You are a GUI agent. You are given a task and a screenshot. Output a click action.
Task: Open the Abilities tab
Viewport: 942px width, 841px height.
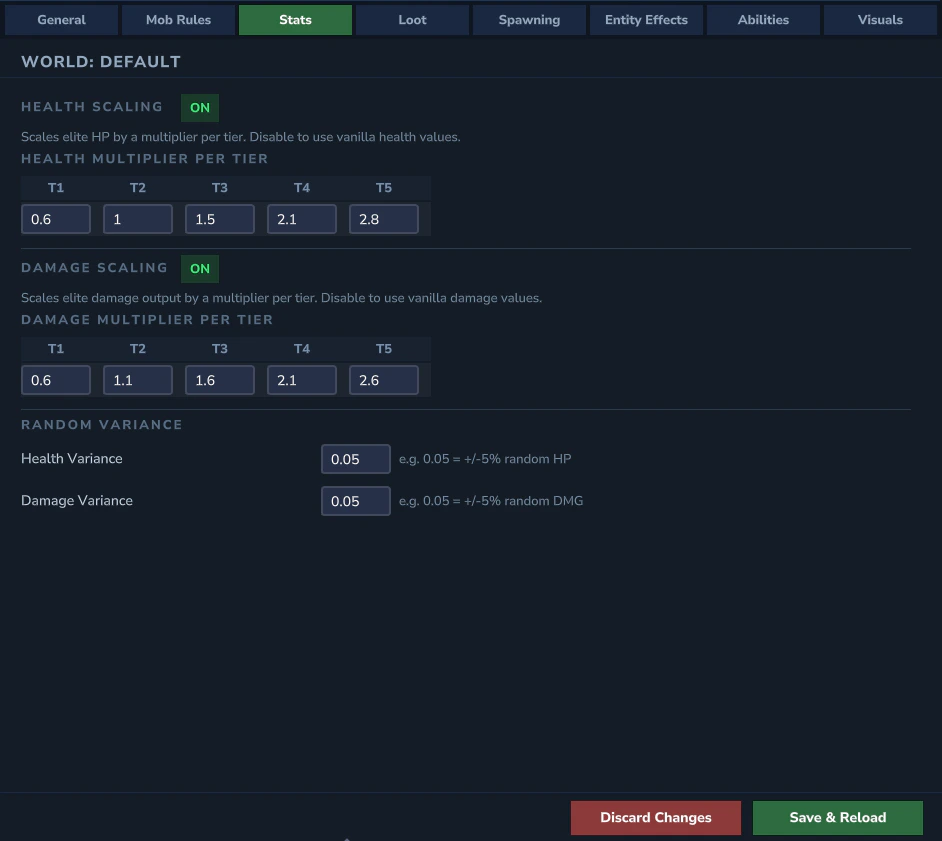(x=763, y=19)
